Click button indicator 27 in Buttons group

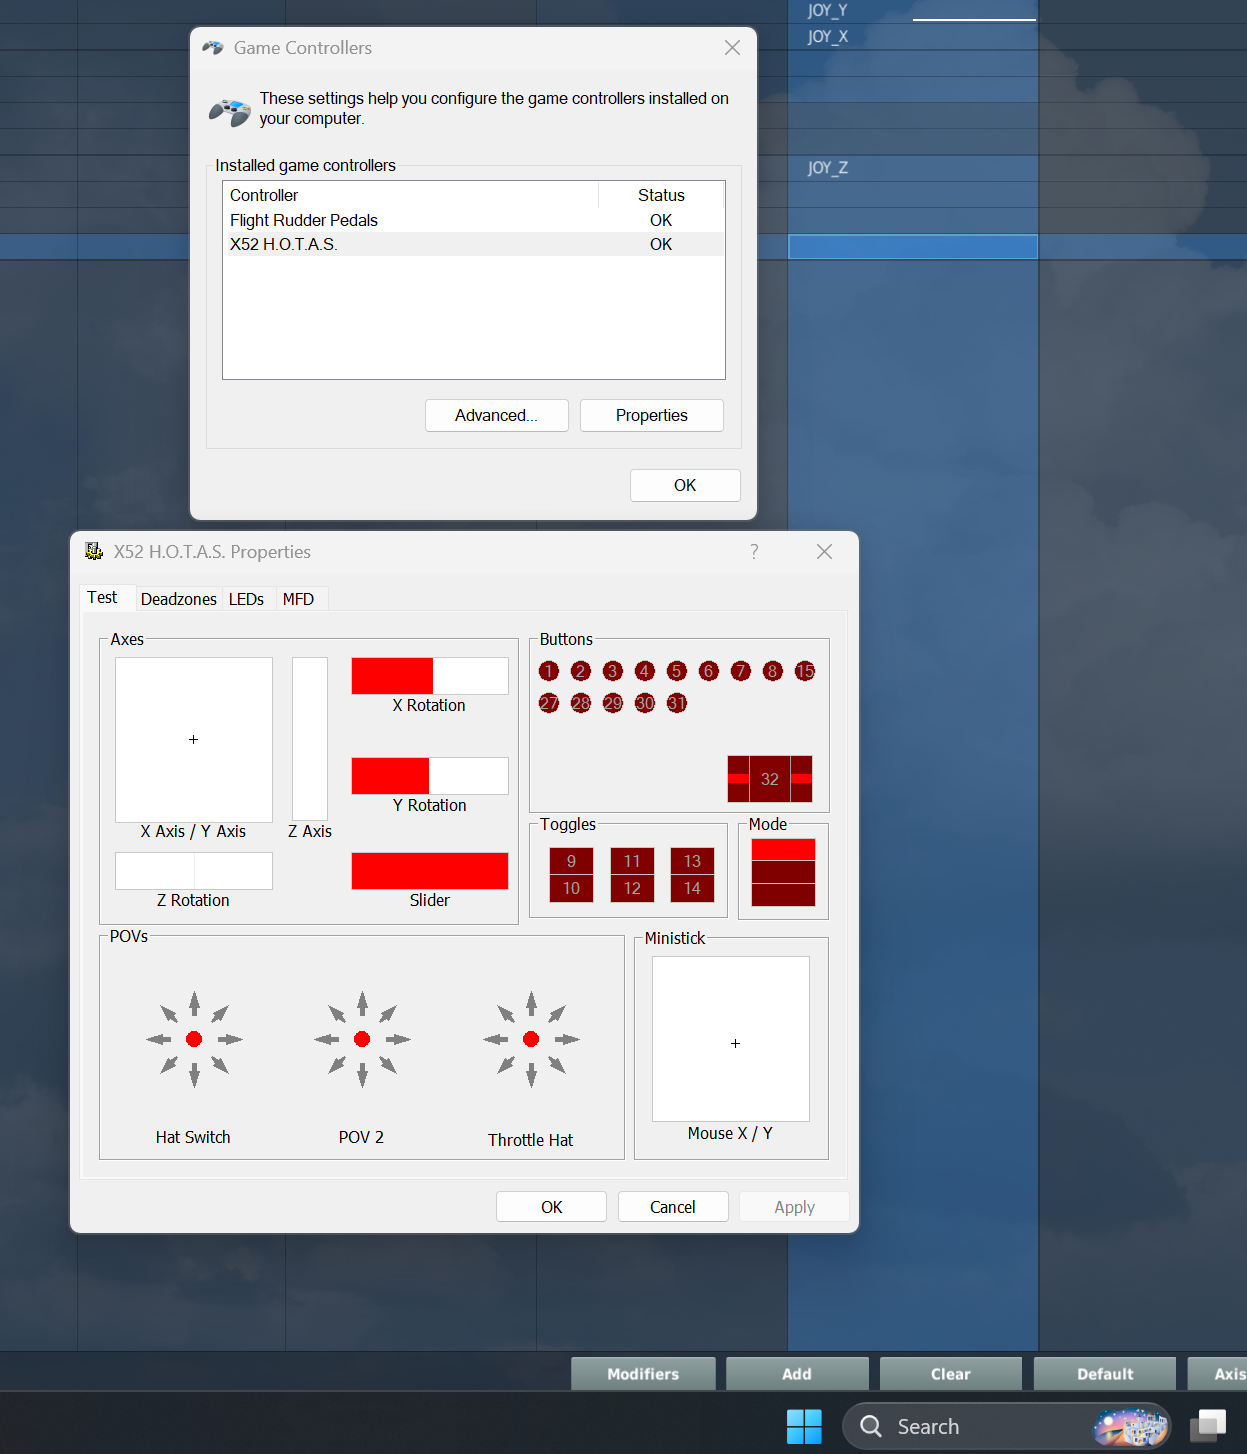549,703
